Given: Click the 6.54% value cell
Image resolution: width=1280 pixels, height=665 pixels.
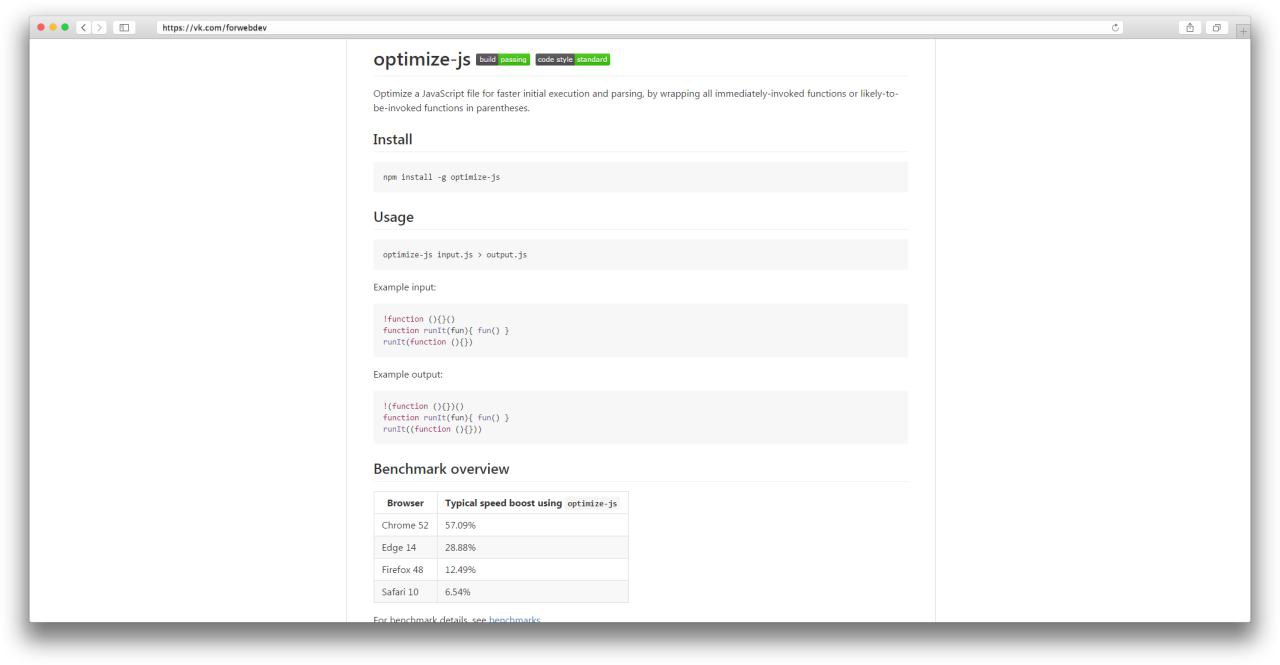Looking at the screenshot, I should [x=532, y=591].
